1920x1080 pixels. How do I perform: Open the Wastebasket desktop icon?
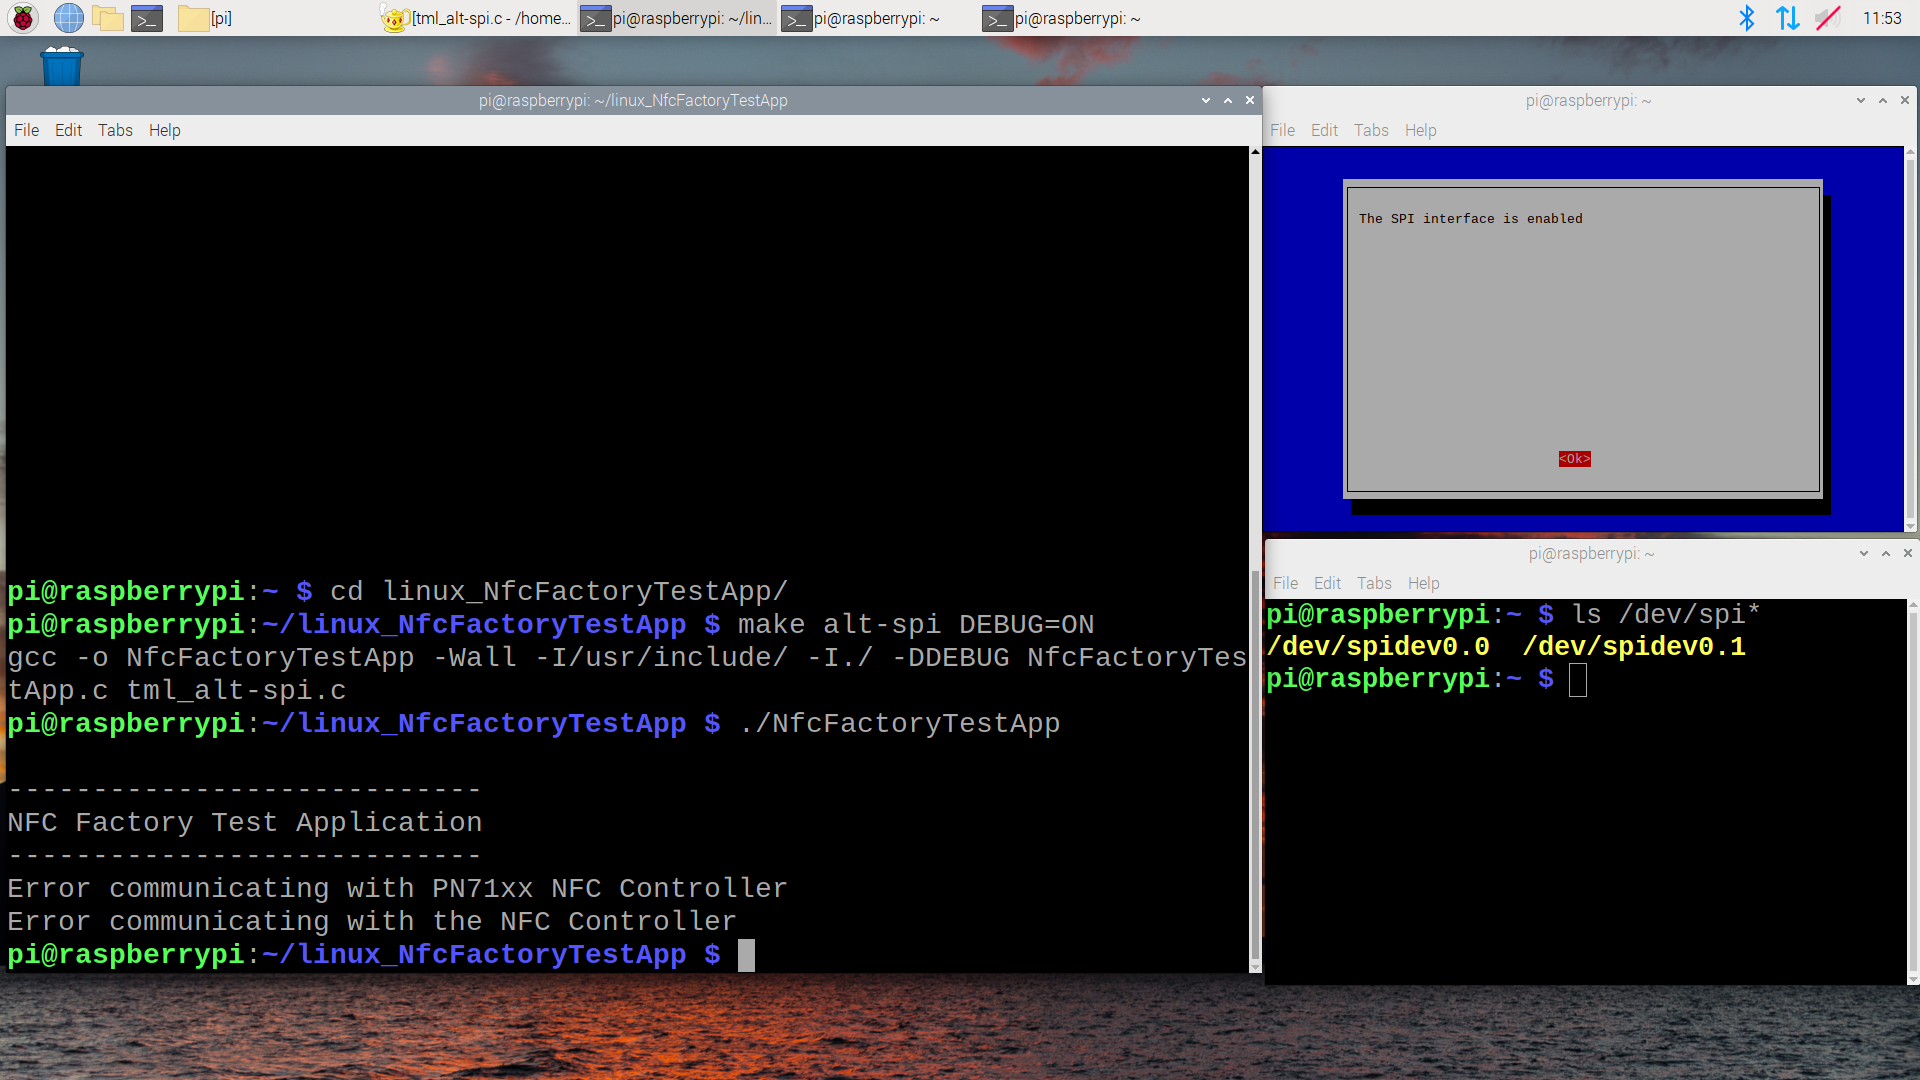(x=61, y=66)
